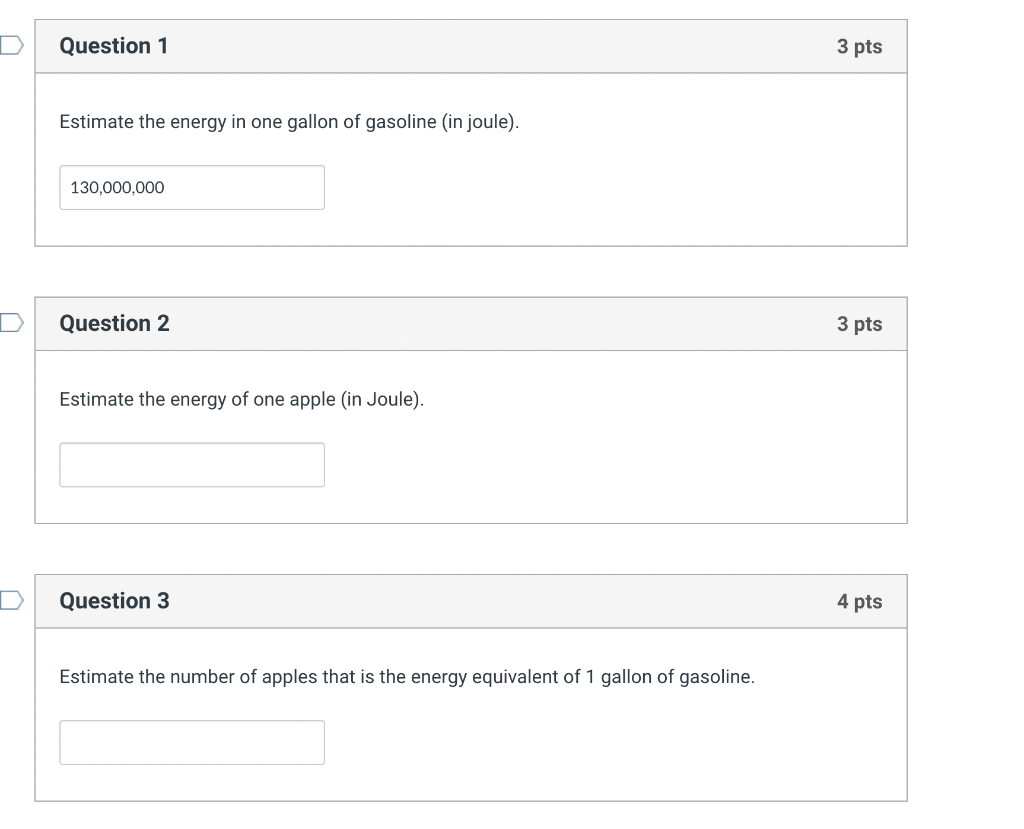The height and width of the screenshot is (829, 1024).
Task: Click the "3 pts" label of Question 2
Action: coord(859,324)
